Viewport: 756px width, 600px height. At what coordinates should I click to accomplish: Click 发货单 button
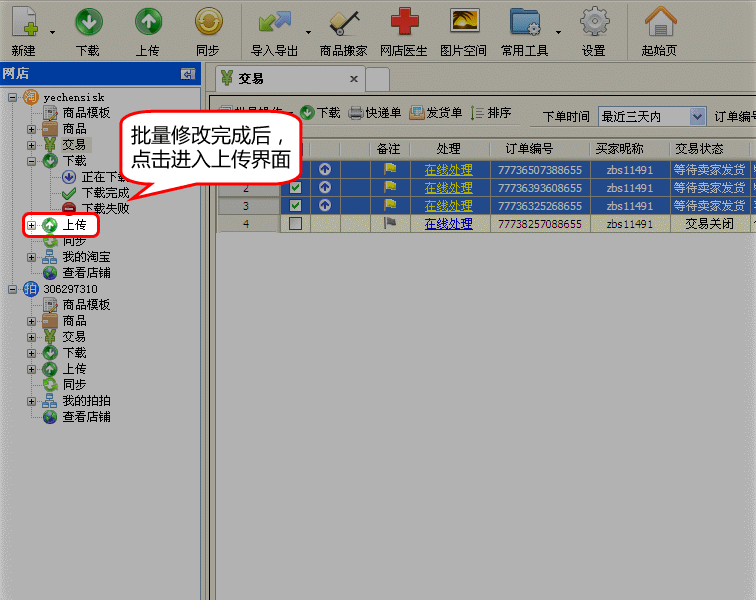435,113
